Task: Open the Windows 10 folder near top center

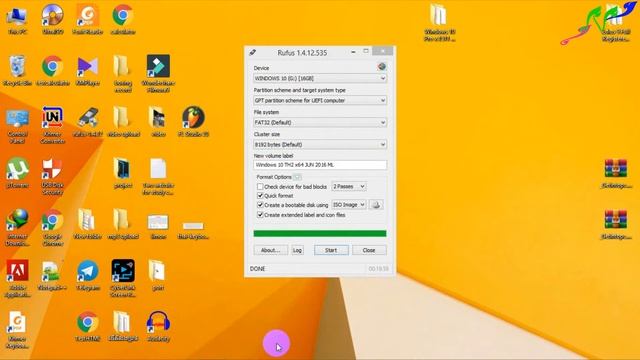Action: pyautogui.click(x=439, y=23)
